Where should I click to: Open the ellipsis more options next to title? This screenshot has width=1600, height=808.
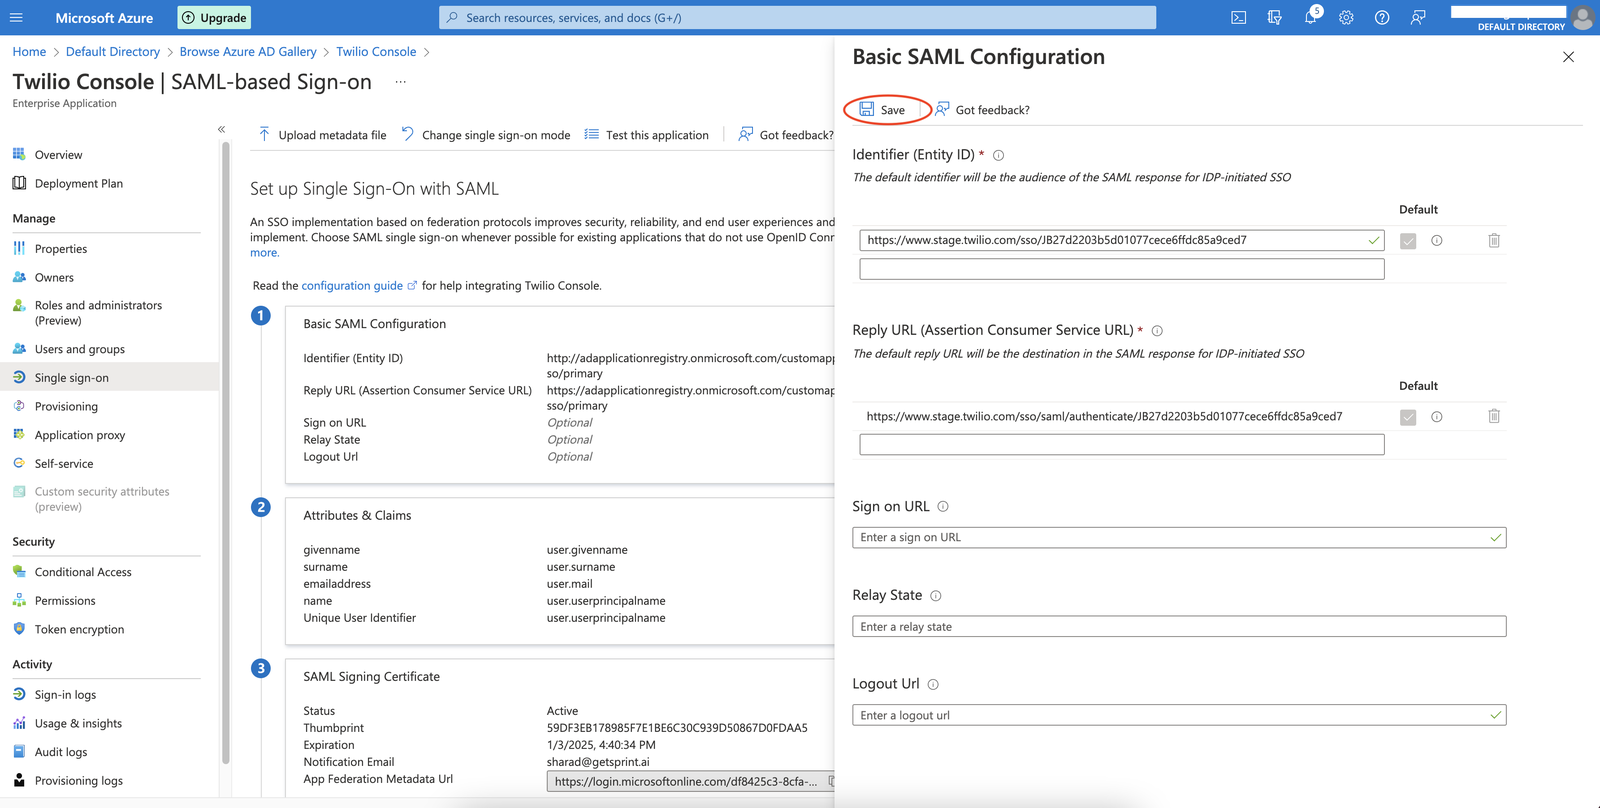pos(400,82)
